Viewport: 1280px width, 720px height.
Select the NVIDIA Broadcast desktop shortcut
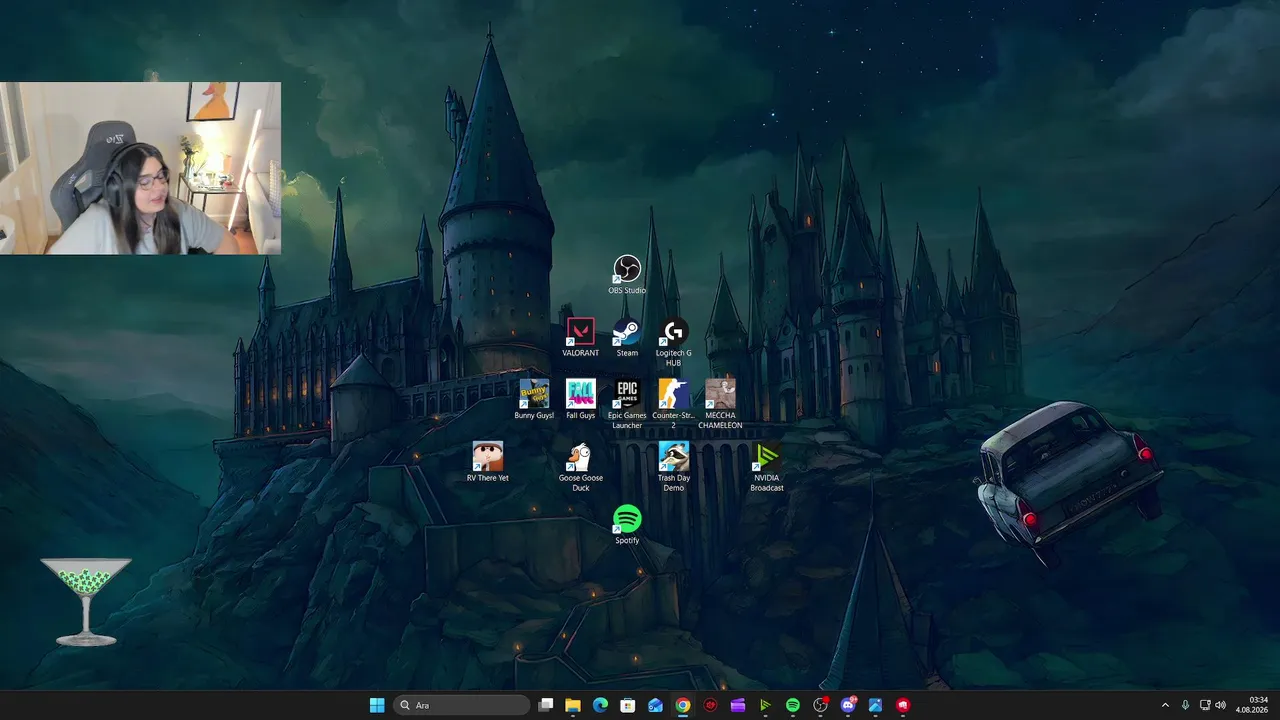[x=767, y=467]
